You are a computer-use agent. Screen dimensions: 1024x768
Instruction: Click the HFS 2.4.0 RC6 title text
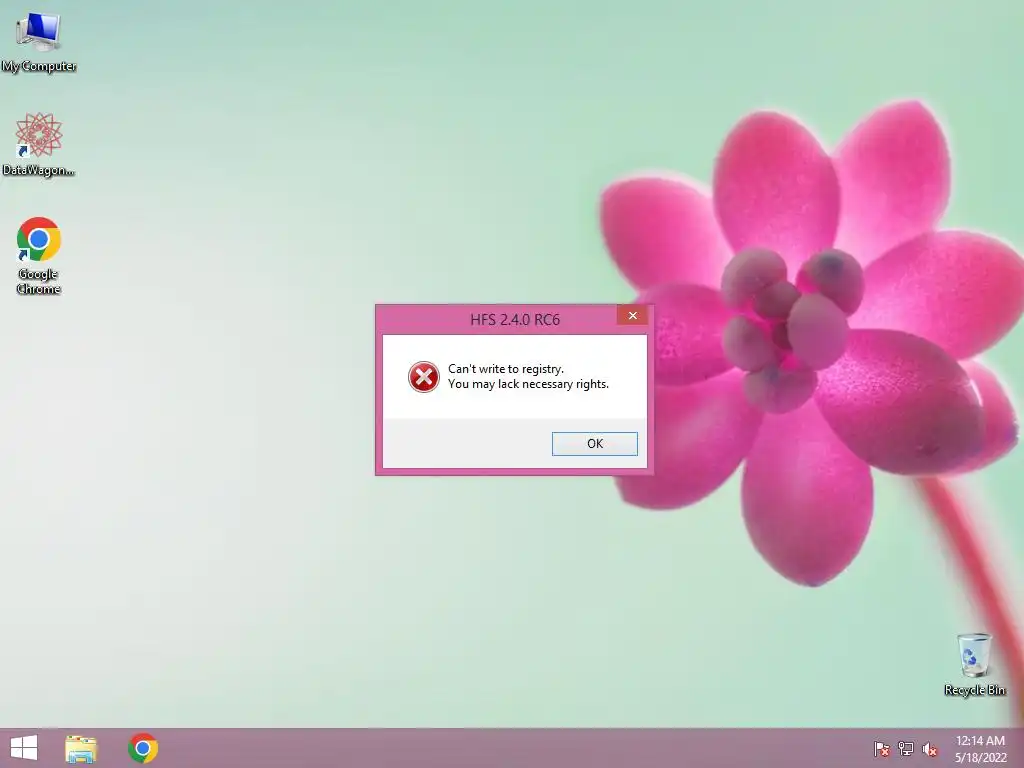pyautogui.click(x=515, y=319)
